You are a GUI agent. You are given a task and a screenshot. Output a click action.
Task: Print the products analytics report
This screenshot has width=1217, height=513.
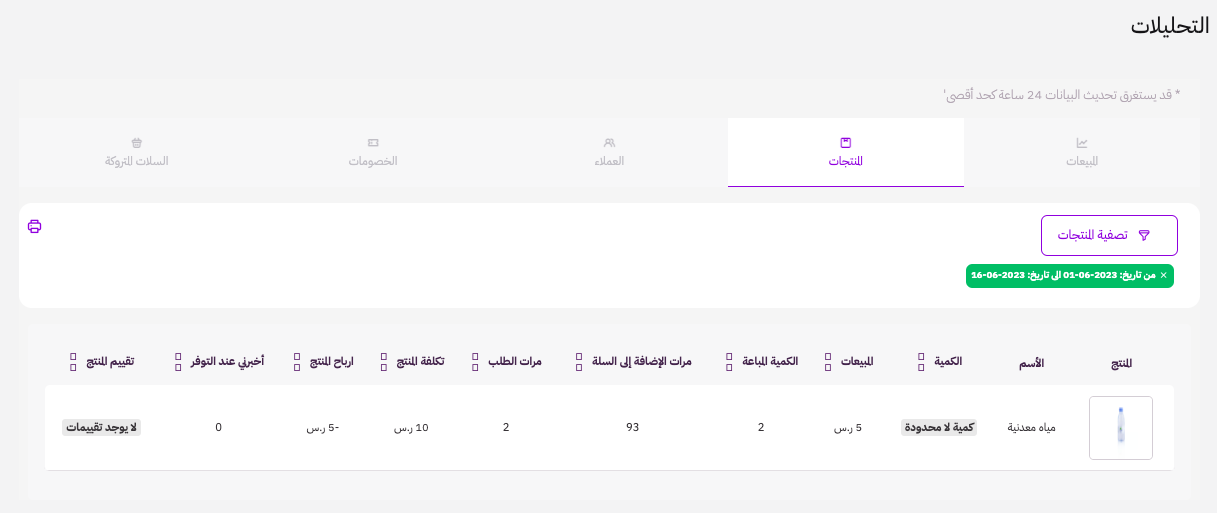35,226
